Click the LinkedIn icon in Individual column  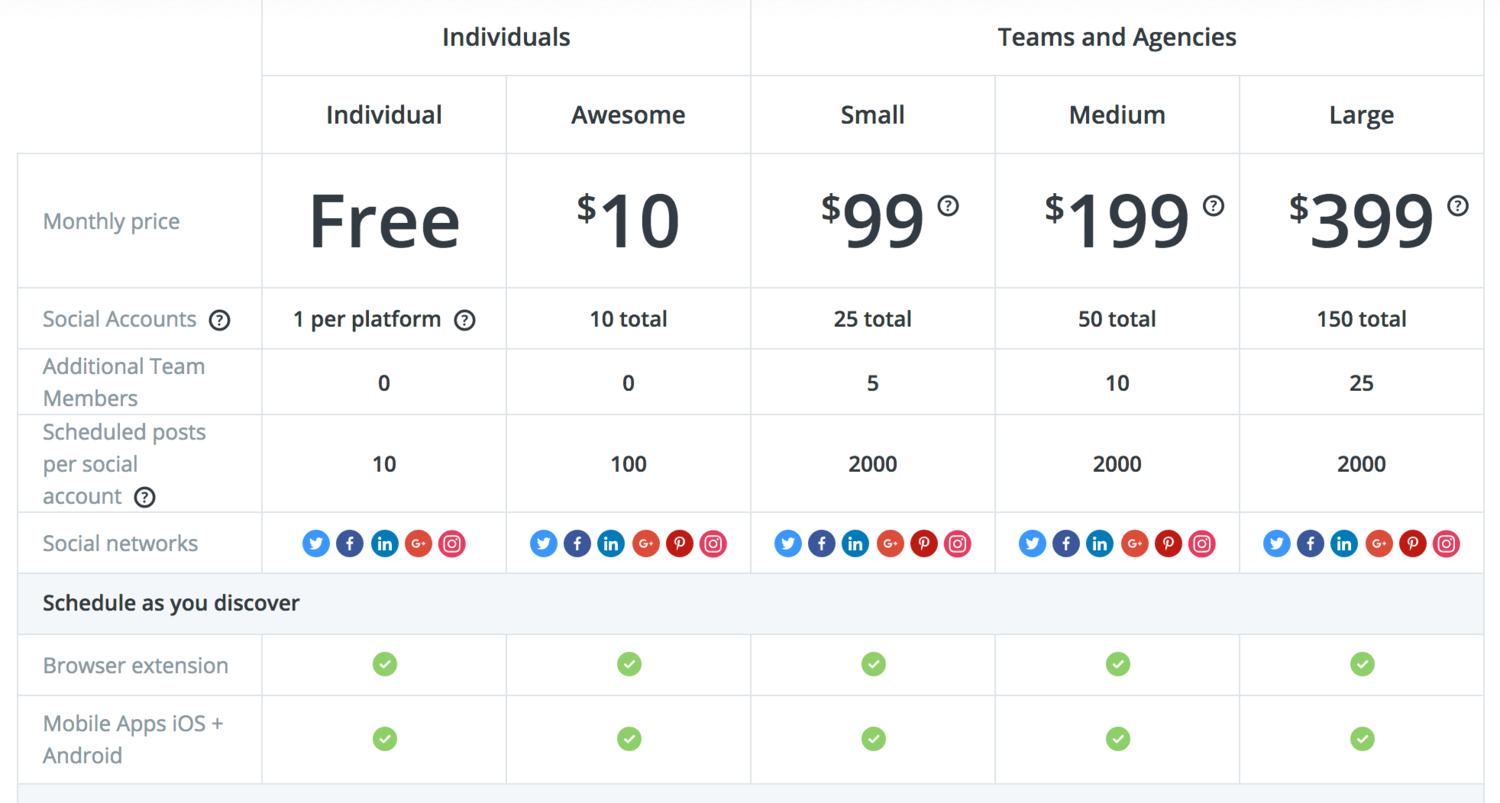tap(384, 544)
